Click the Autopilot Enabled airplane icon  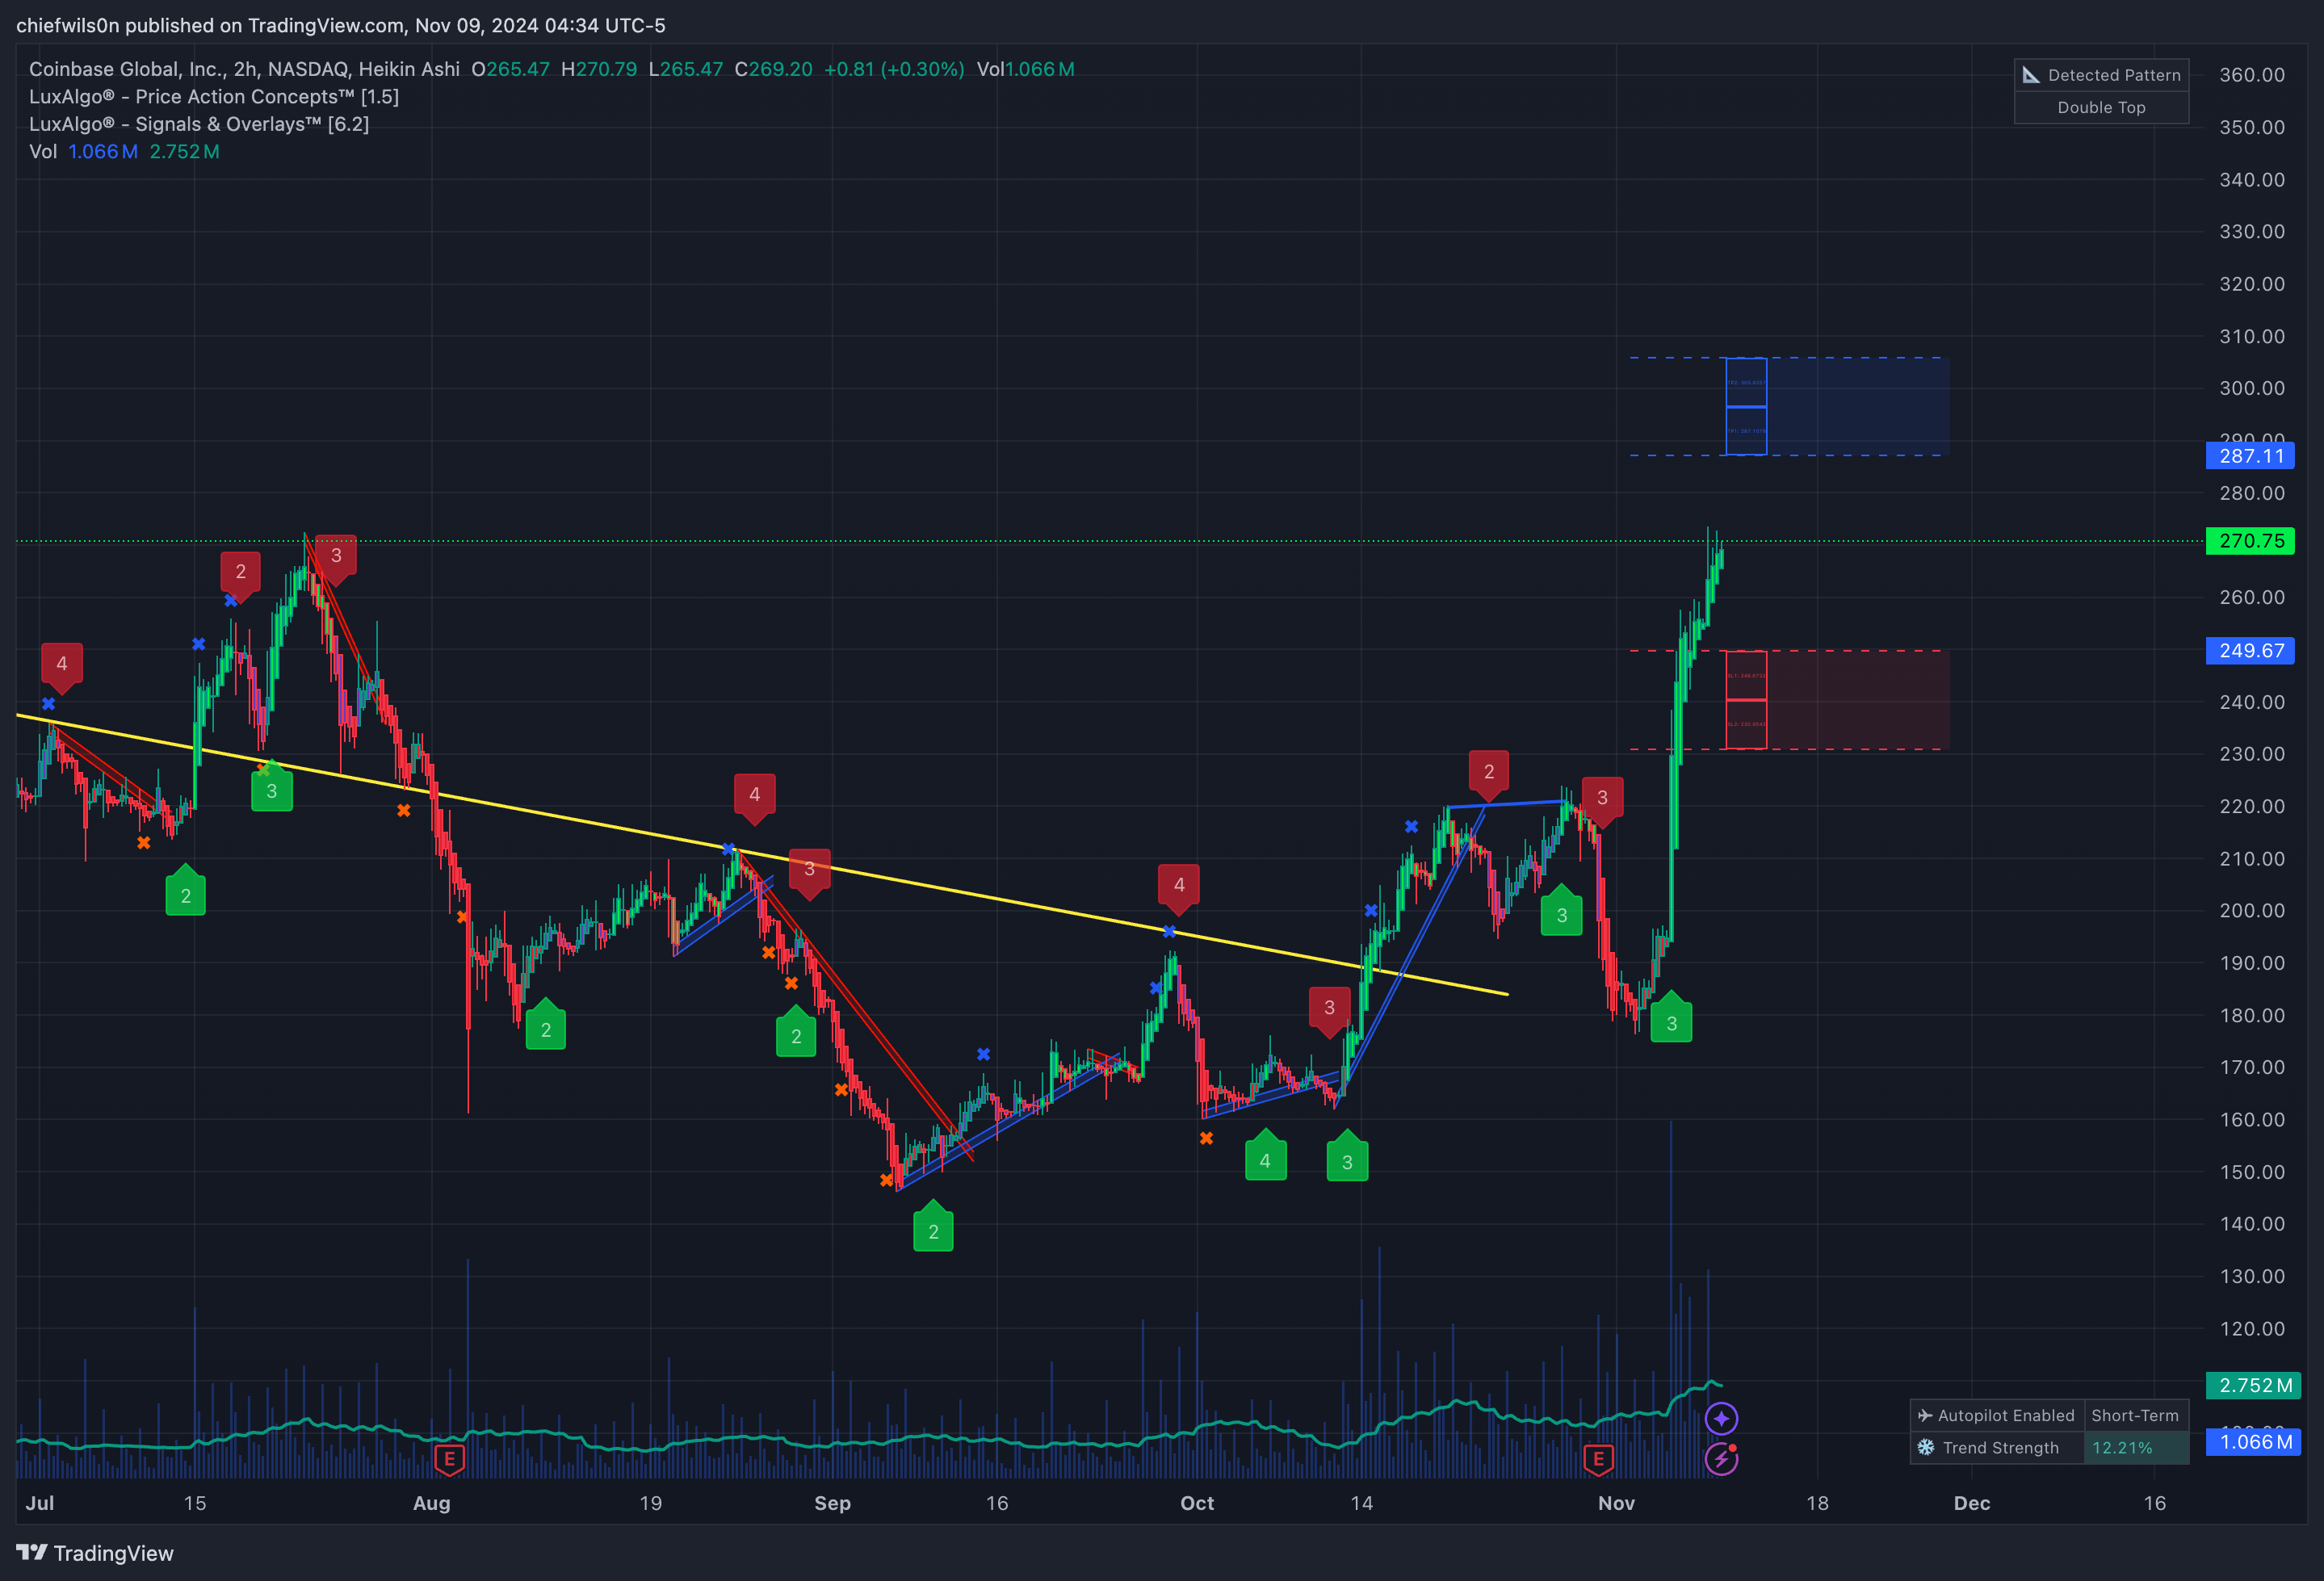(x=1924, y=1415)
